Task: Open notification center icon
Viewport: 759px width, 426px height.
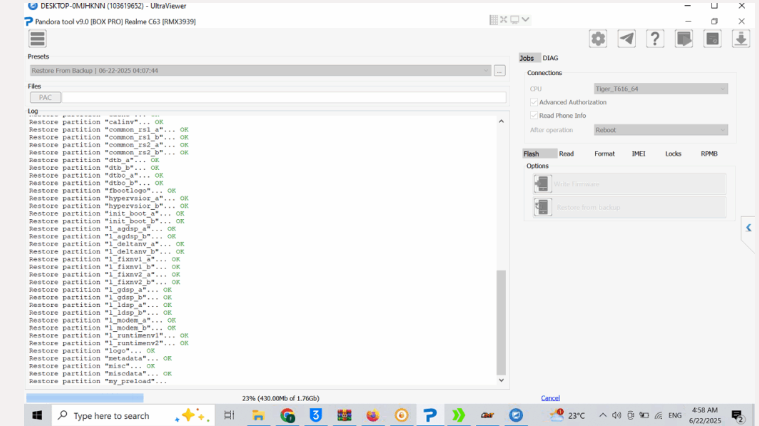Action: tap(738, 416)
